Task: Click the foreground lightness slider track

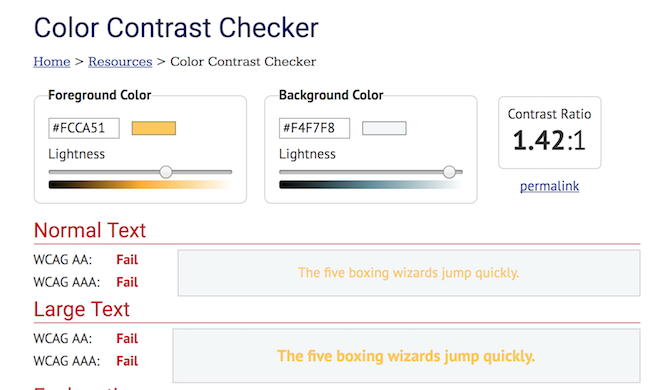Action: point(140,172)
